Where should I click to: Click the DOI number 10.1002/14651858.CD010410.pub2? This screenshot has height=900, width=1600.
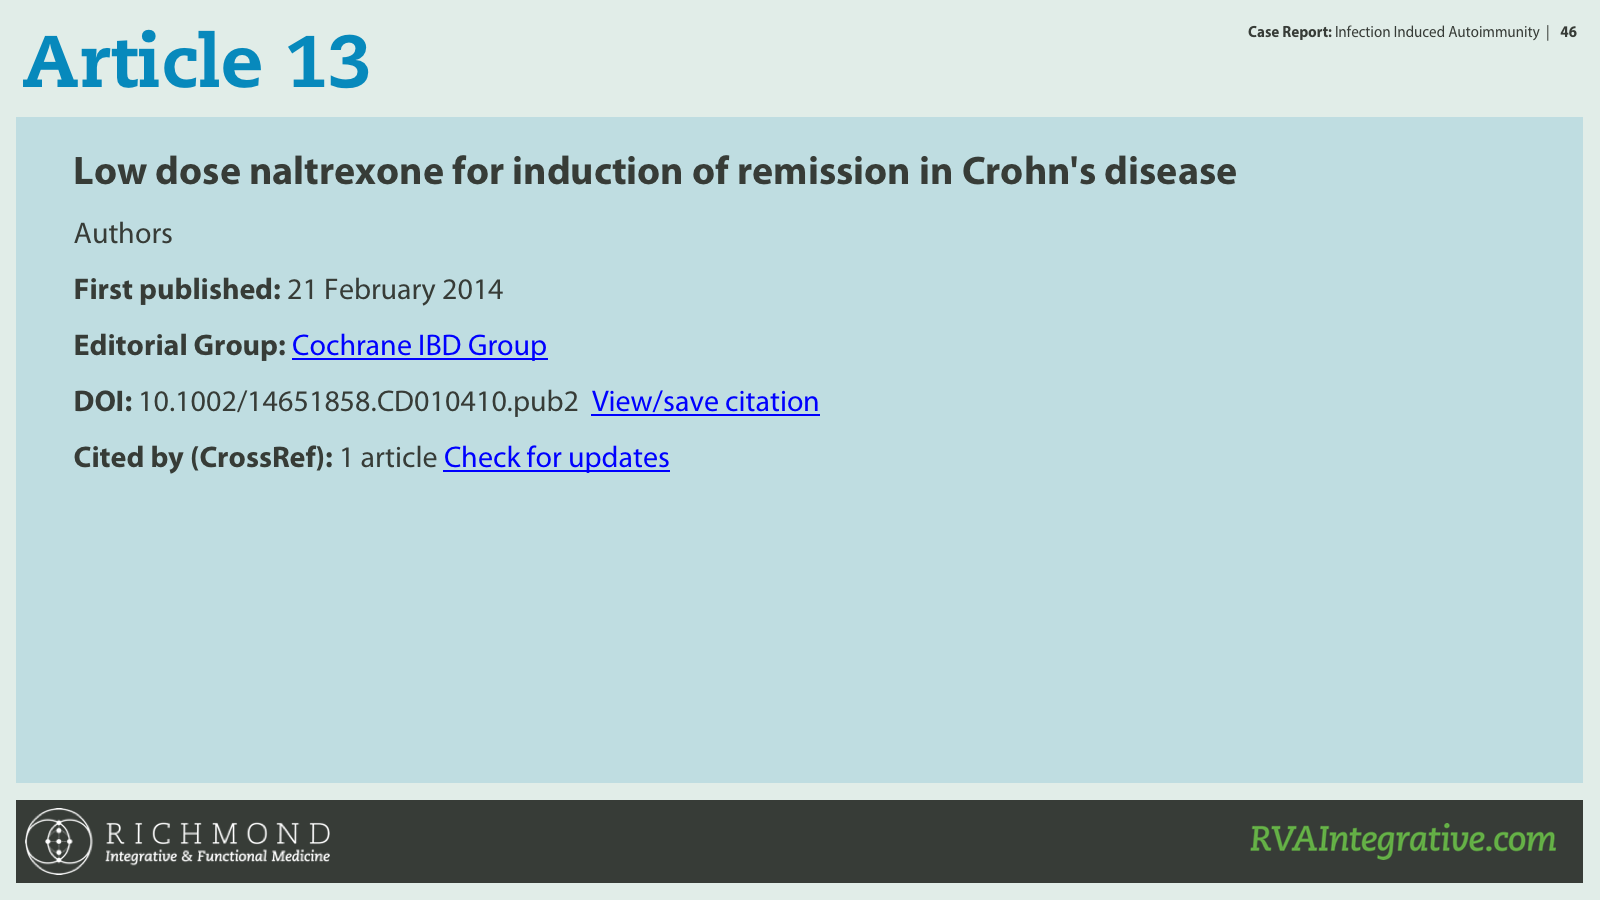358,401
